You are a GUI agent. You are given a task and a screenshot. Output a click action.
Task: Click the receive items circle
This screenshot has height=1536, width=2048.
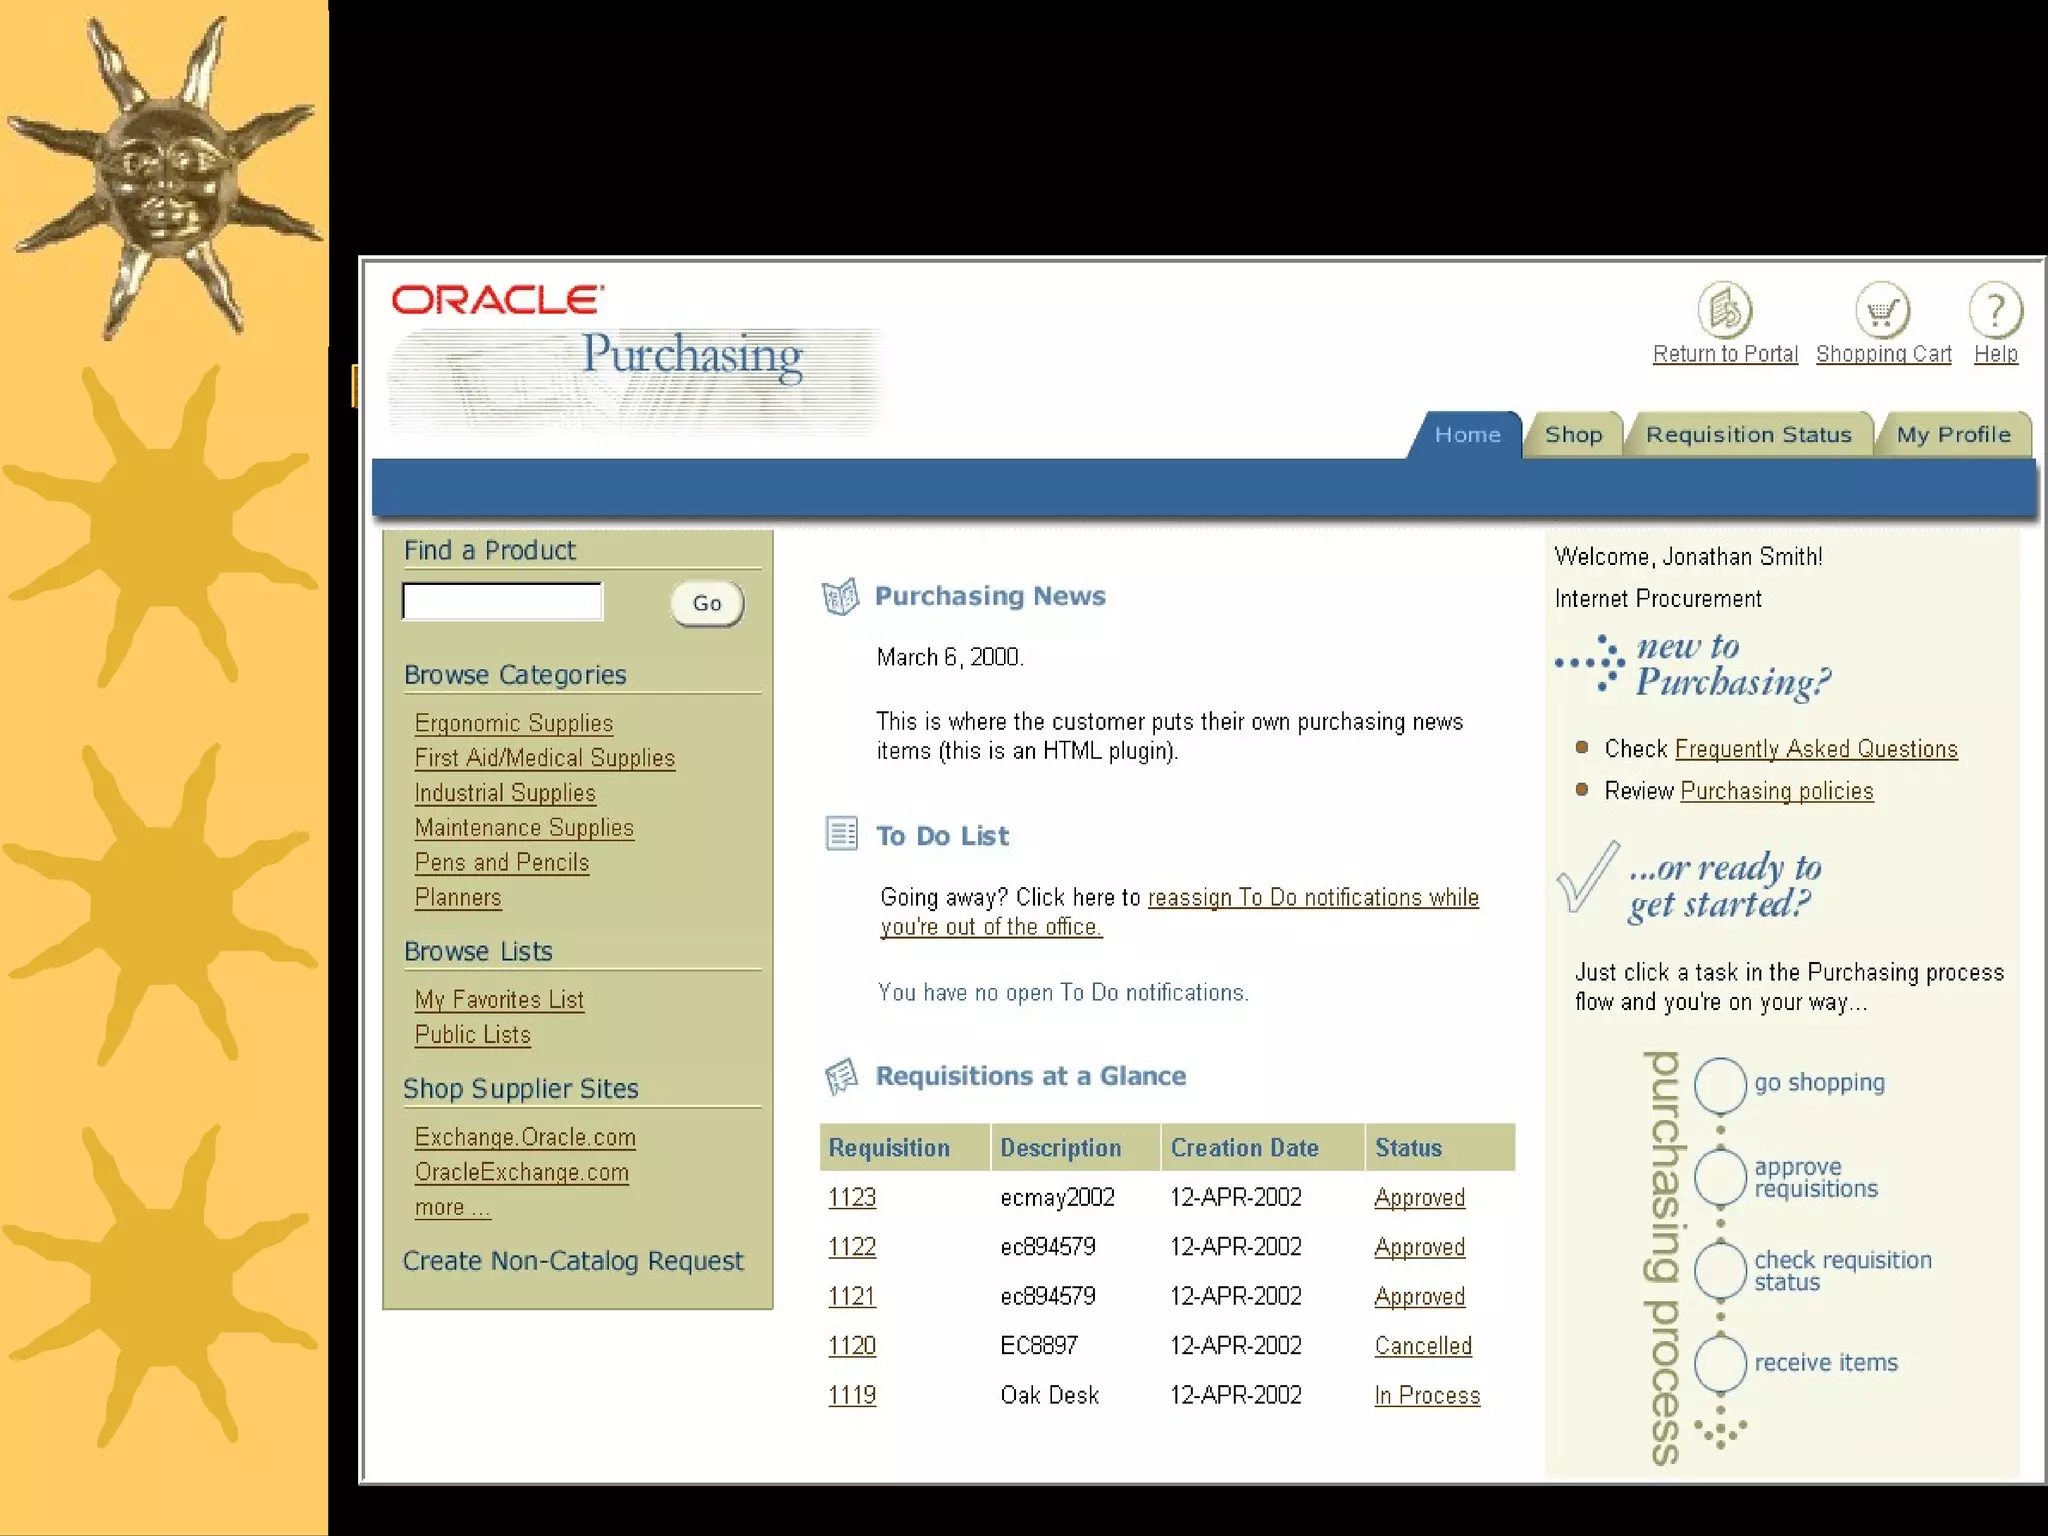click(x=1720, y=1363)
